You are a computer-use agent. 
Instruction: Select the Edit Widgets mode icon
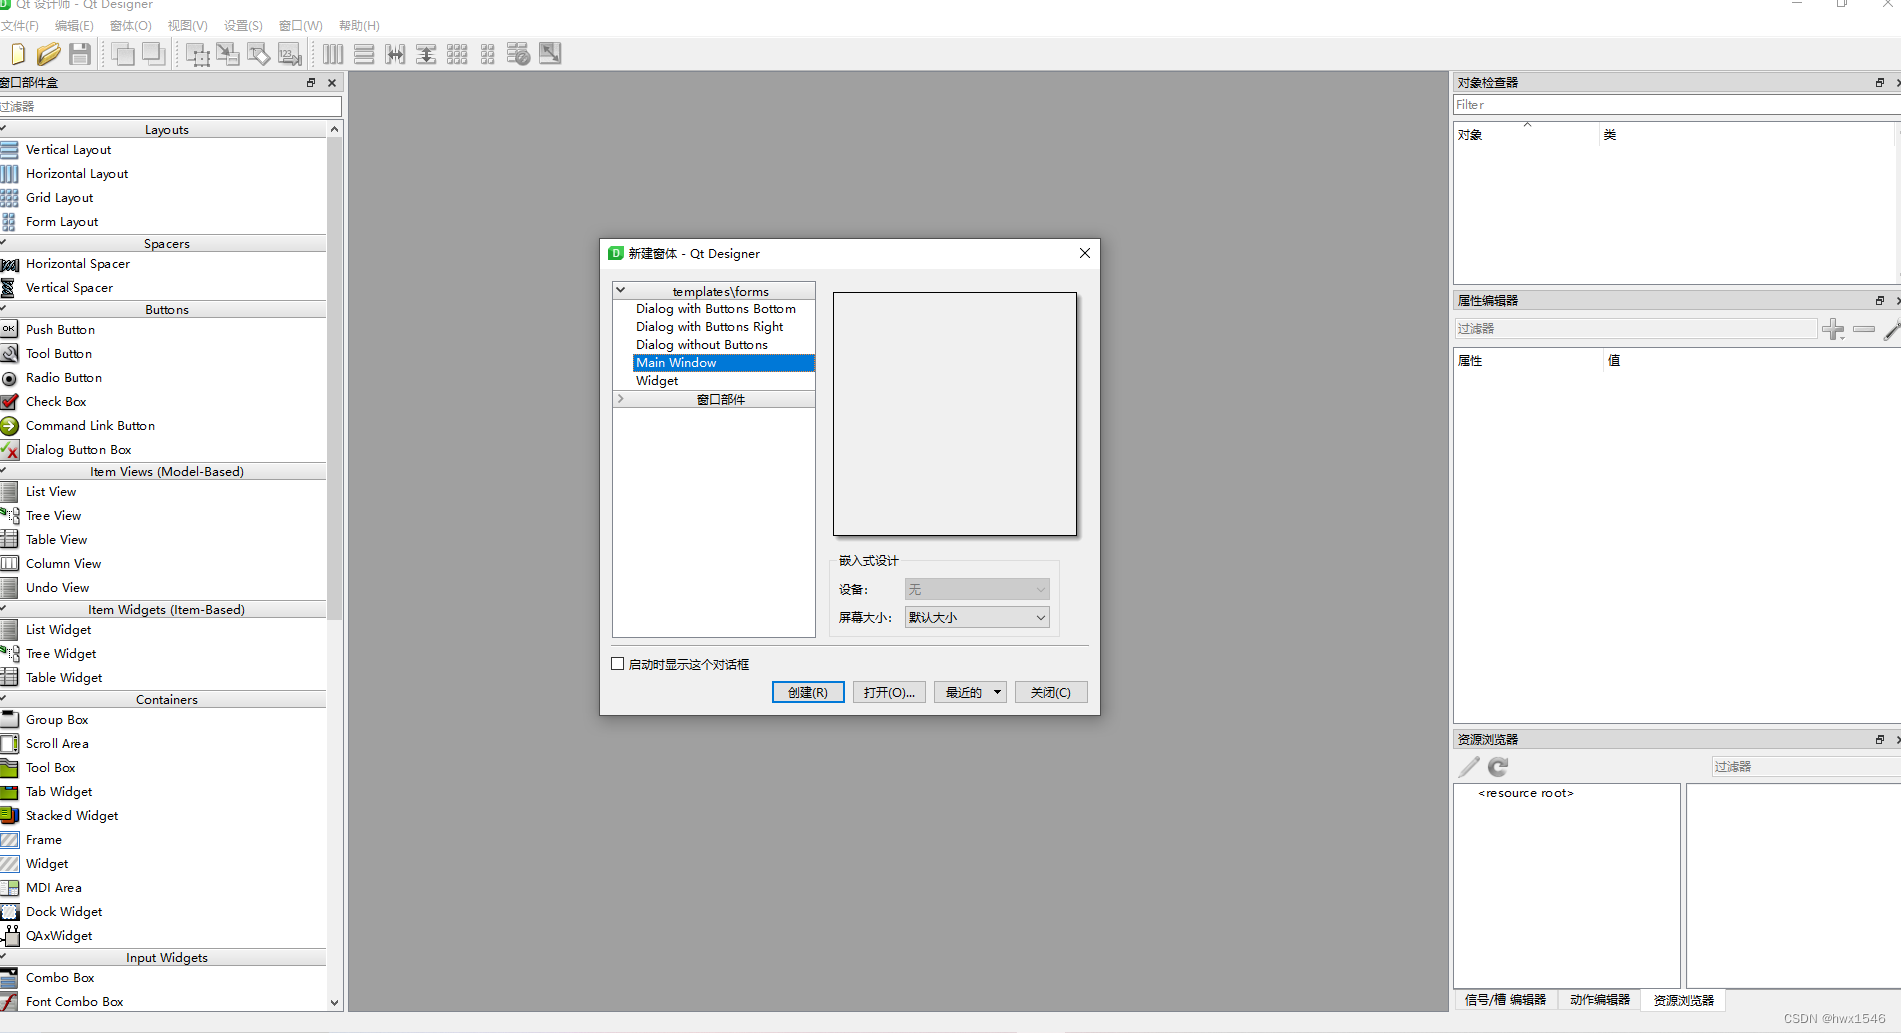coord(198,54)
